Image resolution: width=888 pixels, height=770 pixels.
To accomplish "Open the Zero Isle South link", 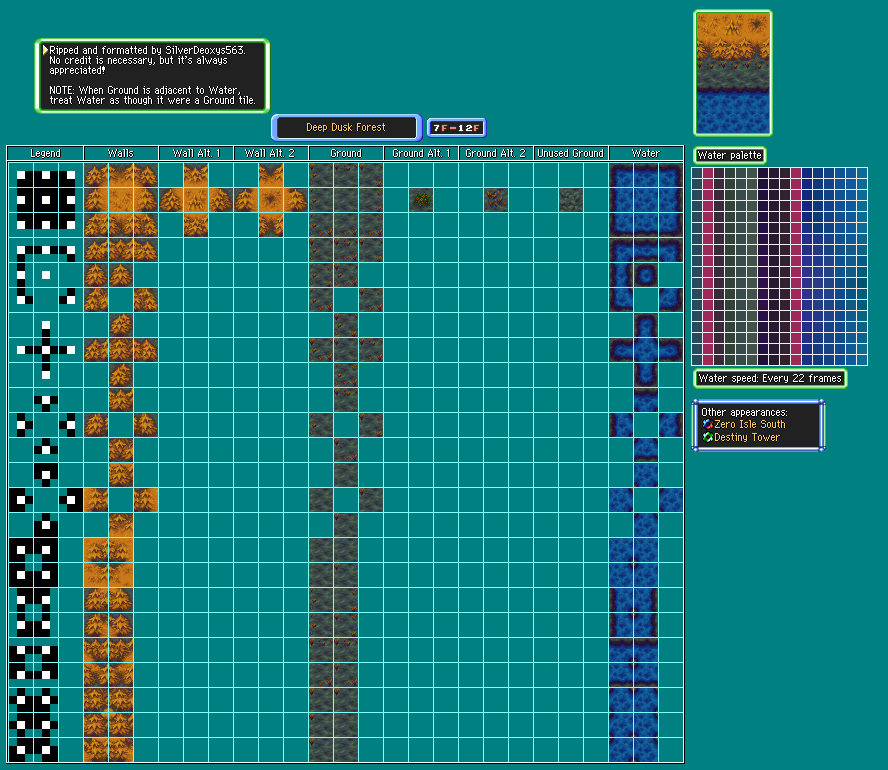I will (x=749, y=424).
